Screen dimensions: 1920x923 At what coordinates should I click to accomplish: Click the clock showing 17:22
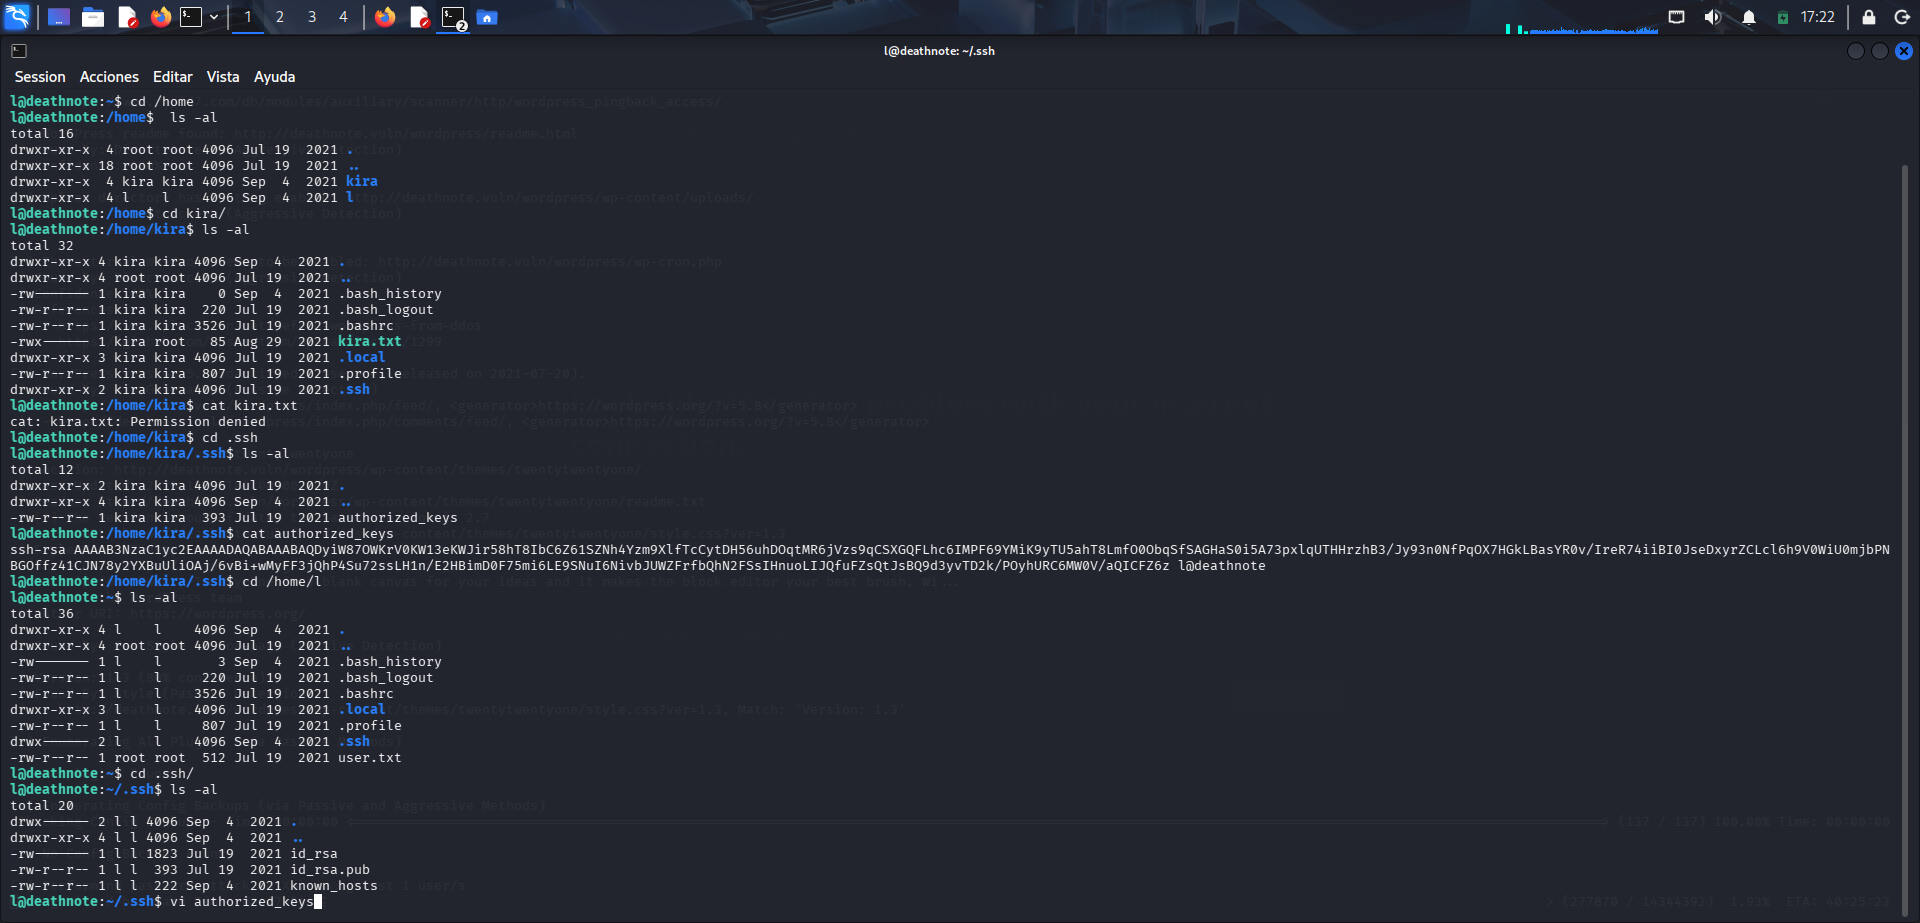click(x=1818, y=17)
